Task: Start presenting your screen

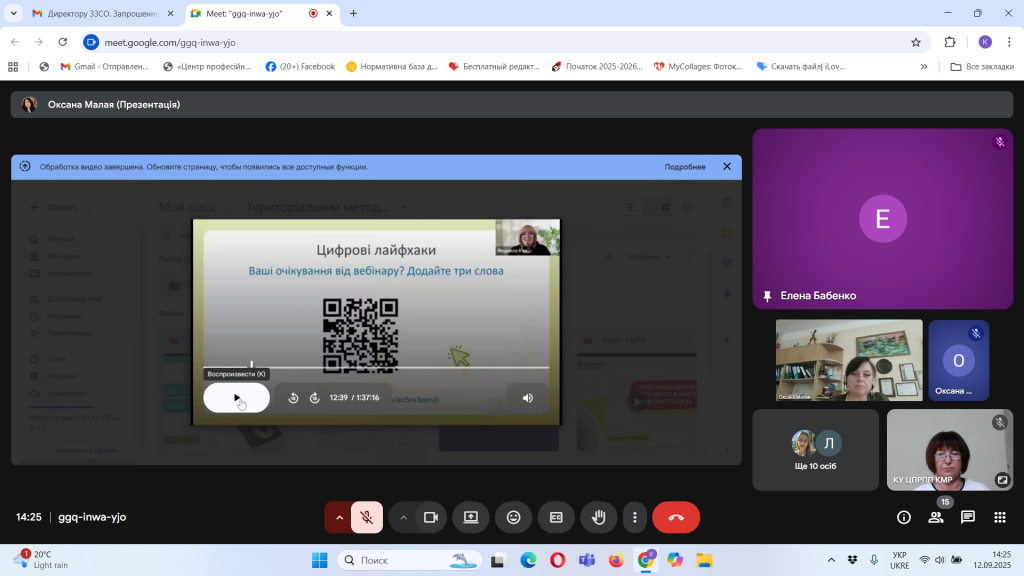Action: pyautogui.click(x=471, y=517)
